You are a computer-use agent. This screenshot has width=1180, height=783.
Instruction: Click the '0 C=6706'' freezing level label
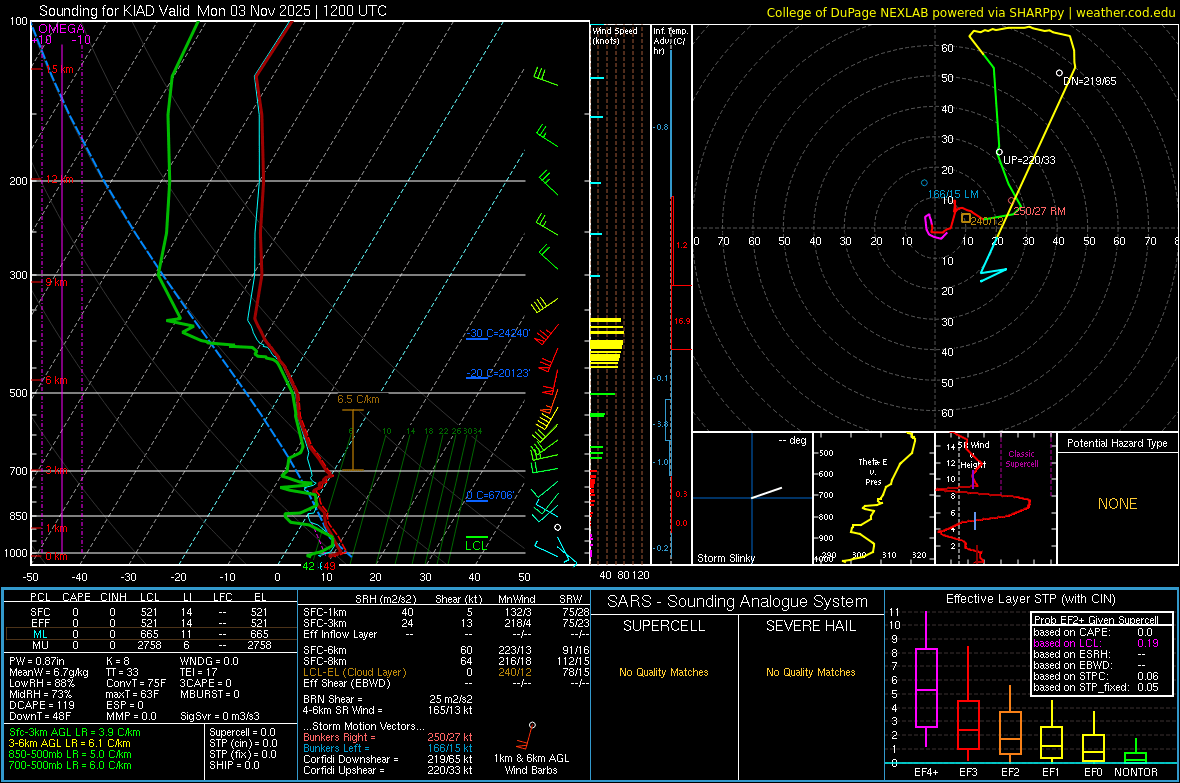point(490,495)
